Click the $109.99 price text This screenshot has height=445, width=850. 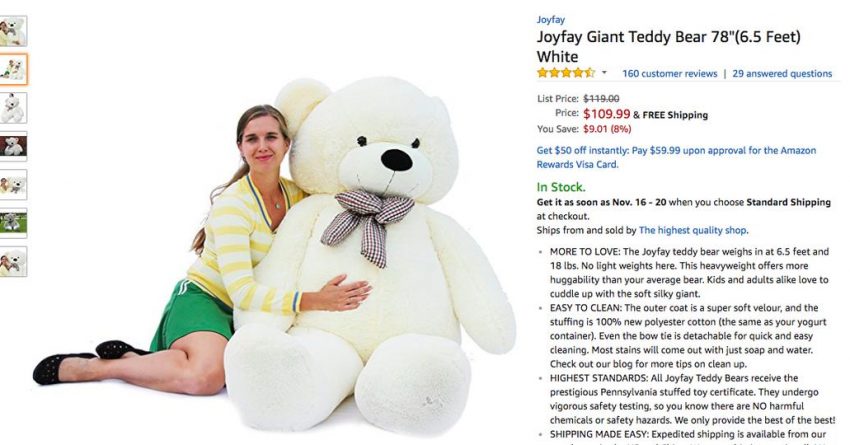click(607, 114)
